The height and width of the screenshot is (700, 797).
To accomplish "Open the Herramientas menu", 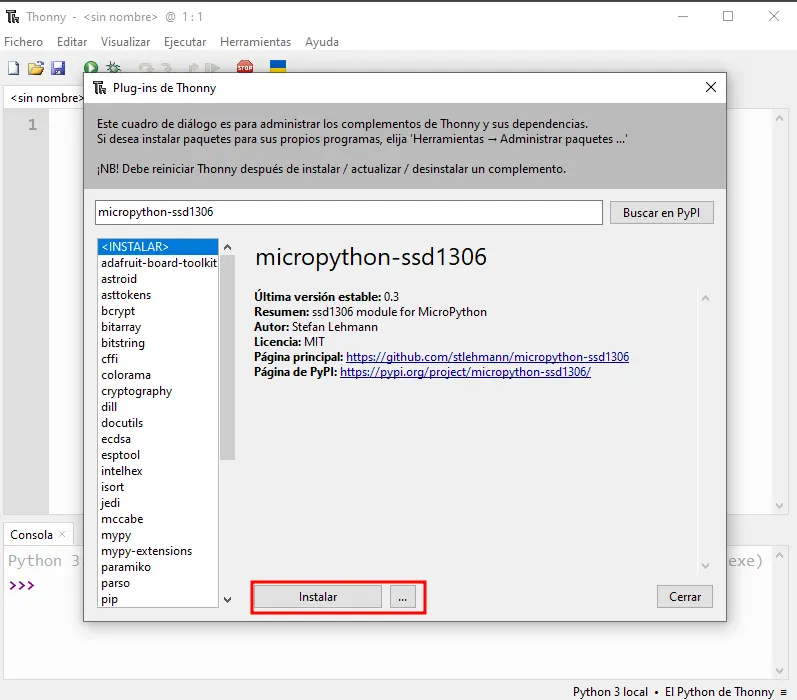I will pyautogui.click(x=255, y=42).
